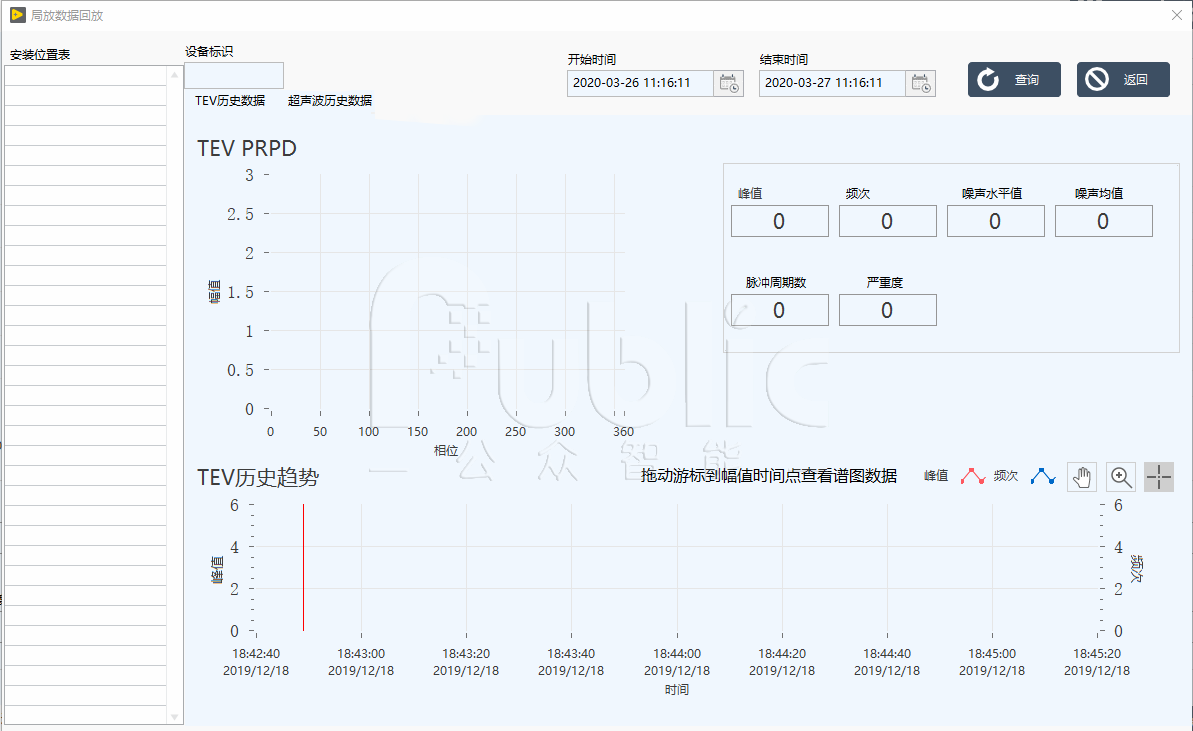
Task: Click the end time field showing 2020-03-27
Action: 832,83
